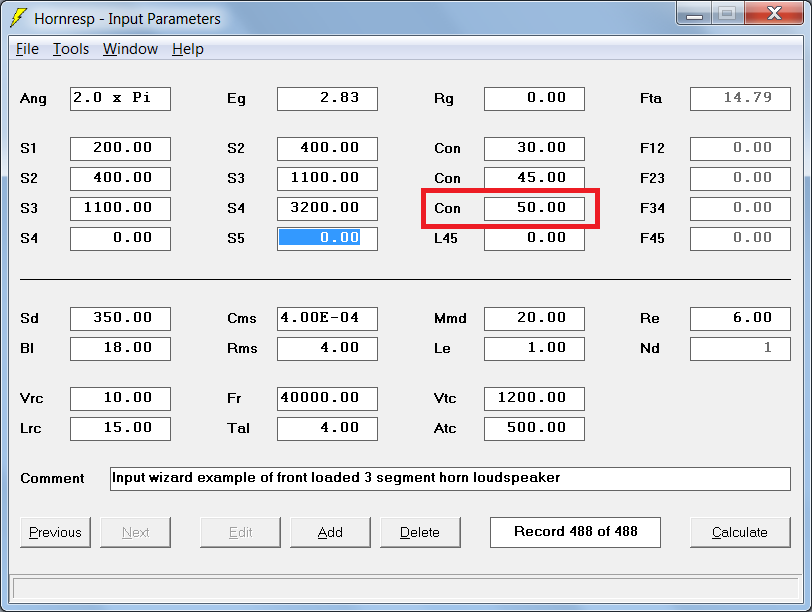Click the left-column S4 field 0.00
This screenshot has height=612, width=812.
pos(120,239)
